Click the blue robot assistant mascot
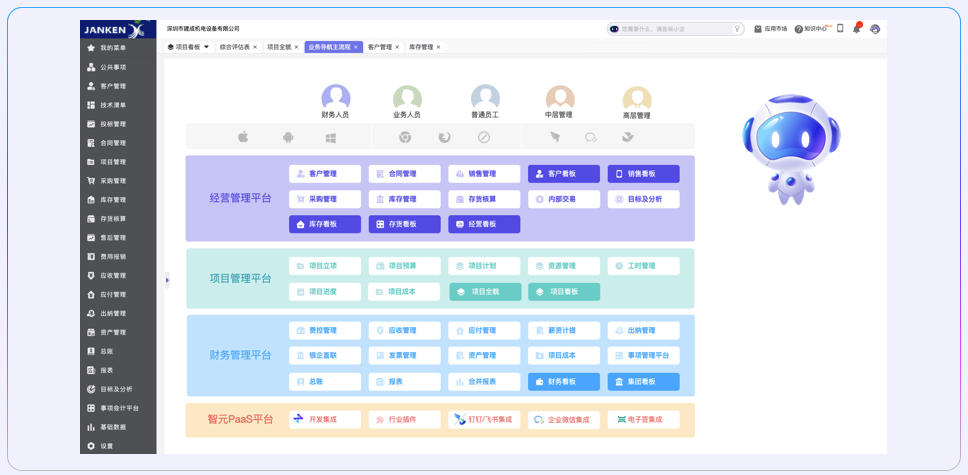Image resolution: width=968 pixels, height=475 pixels. click(x=776, y=148)
